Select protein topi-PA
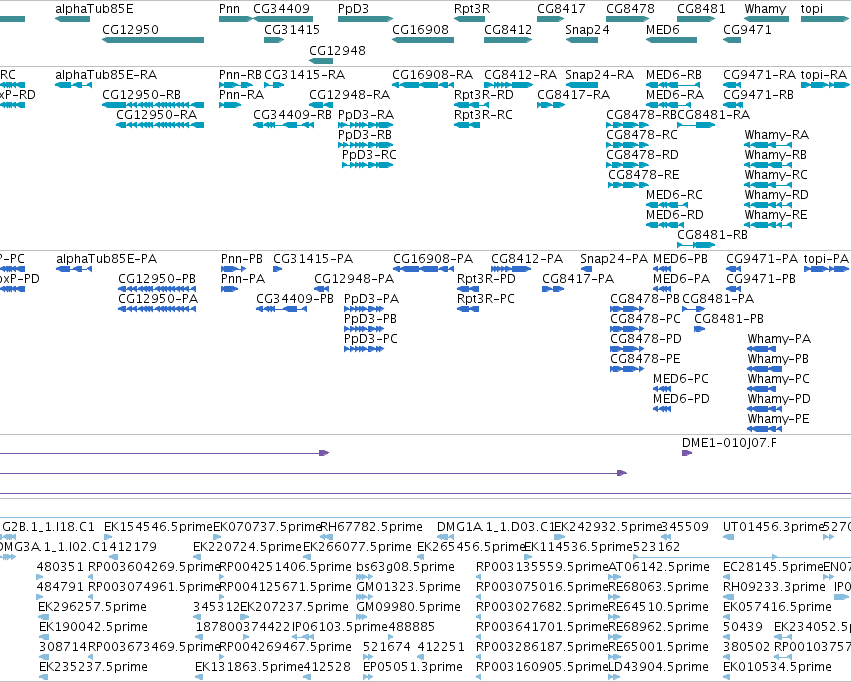The image size is (851, 682). (x=825, y=259)
